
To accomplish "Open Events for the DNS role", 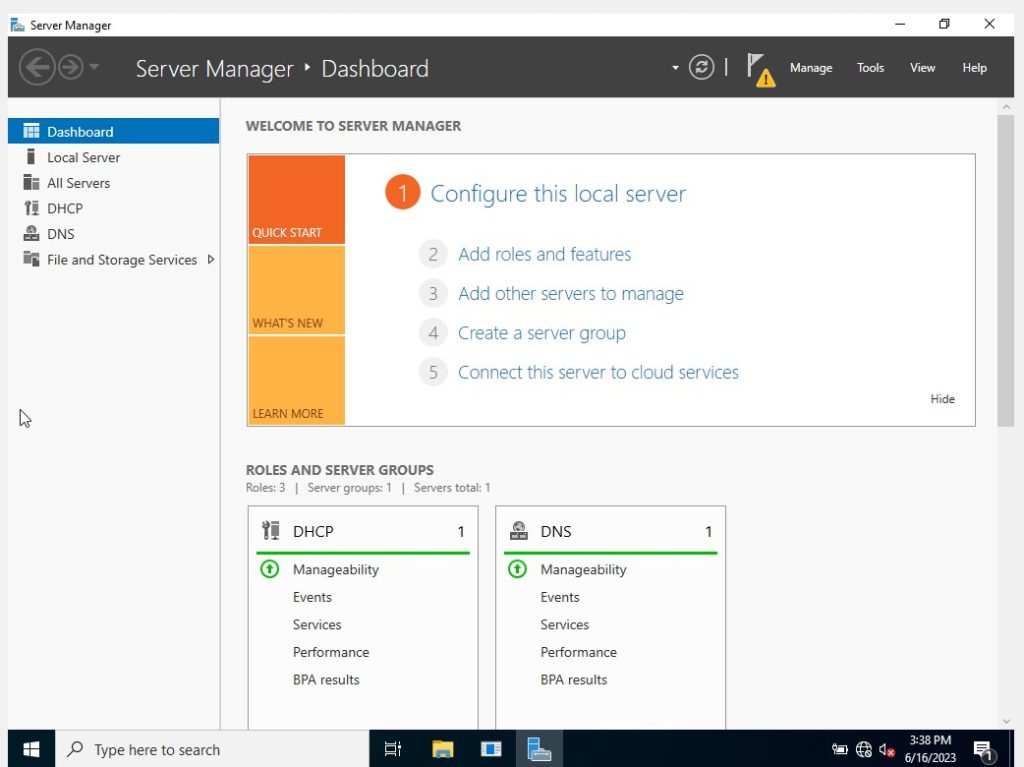I will coord(559,597).
